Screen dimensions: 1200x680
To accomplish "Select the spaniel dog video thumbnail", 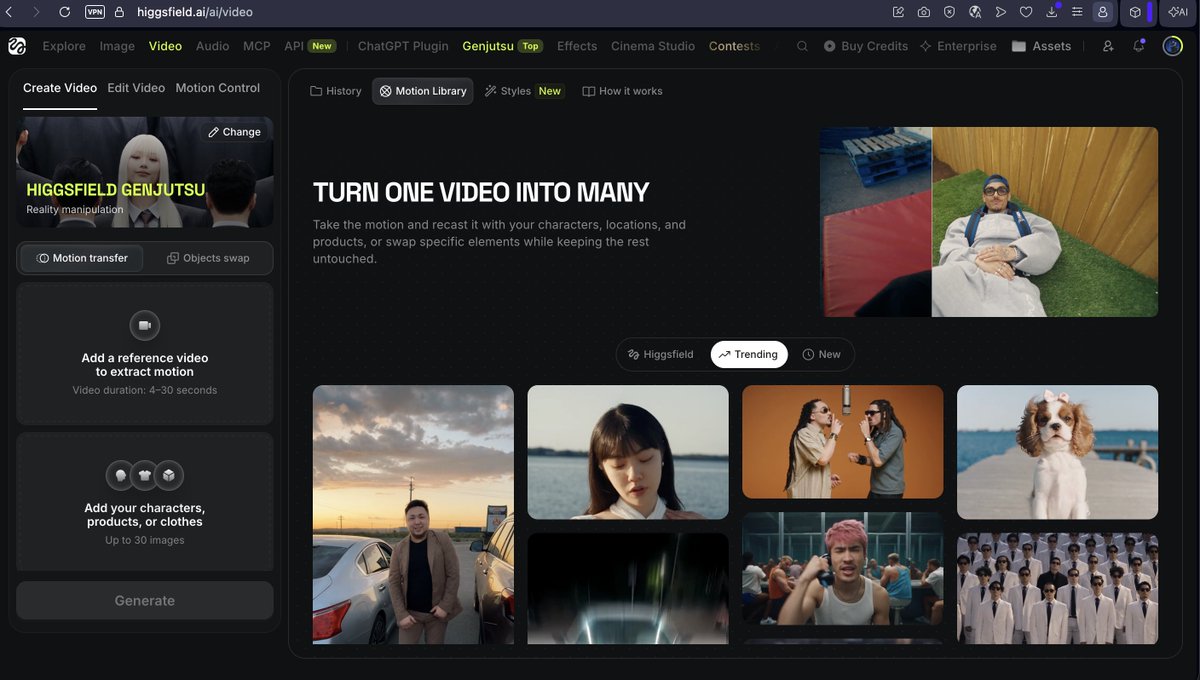I will (x=1057, y=452).
